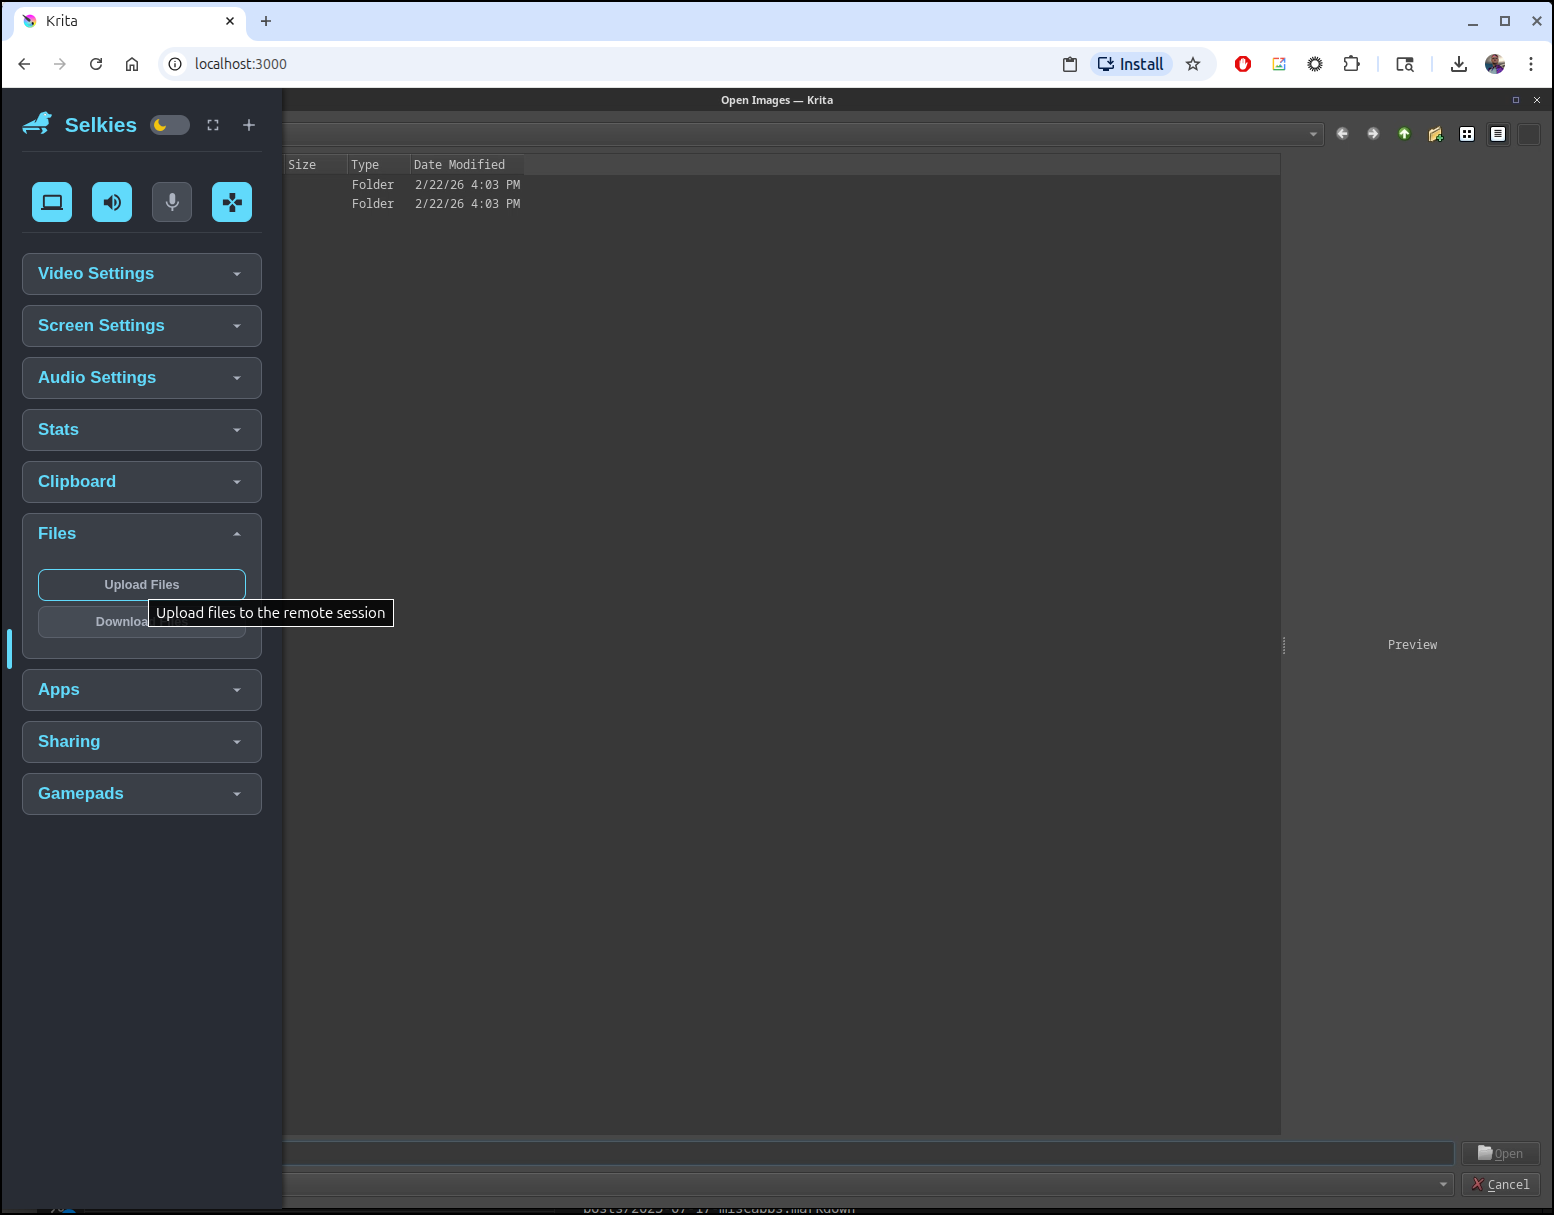Click the laptop video stream icon
The width and height of the screenshot is (1554, 1215).
(x=52, y=202)
